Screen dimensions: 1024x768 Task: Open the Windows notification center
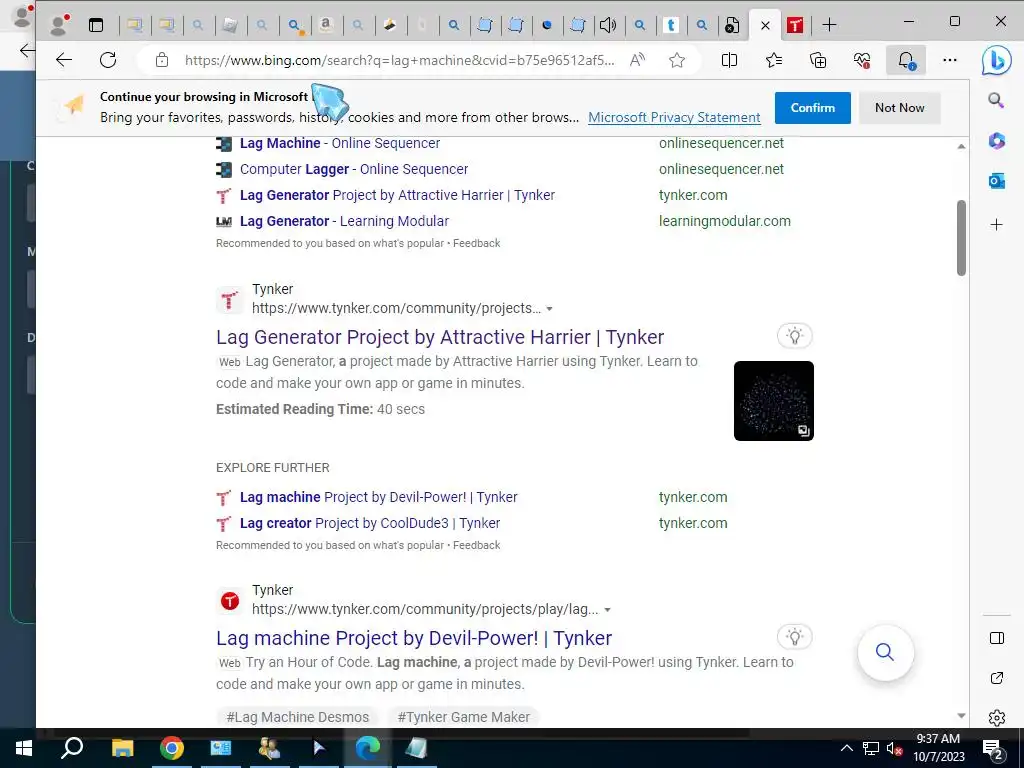click(993, 749)
